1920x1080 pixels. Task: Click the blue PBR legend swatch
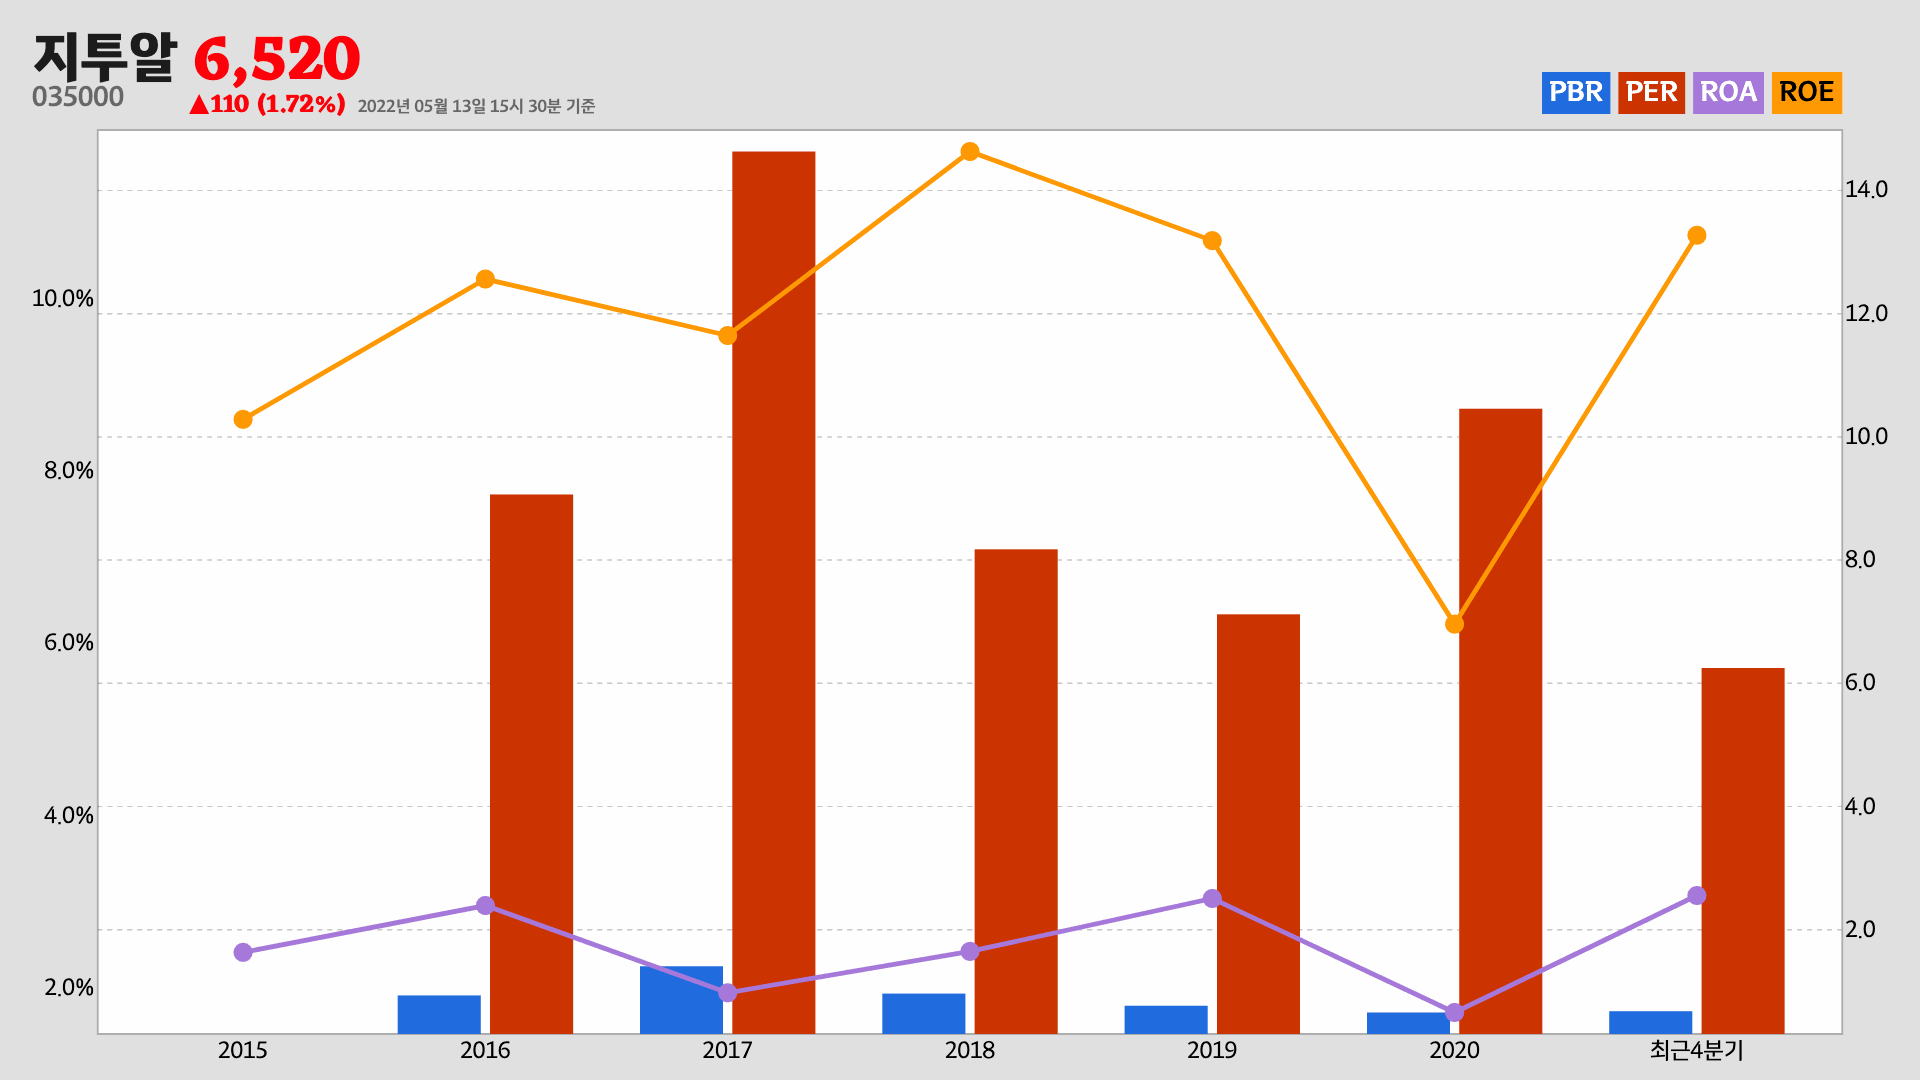click(1575, 92)
